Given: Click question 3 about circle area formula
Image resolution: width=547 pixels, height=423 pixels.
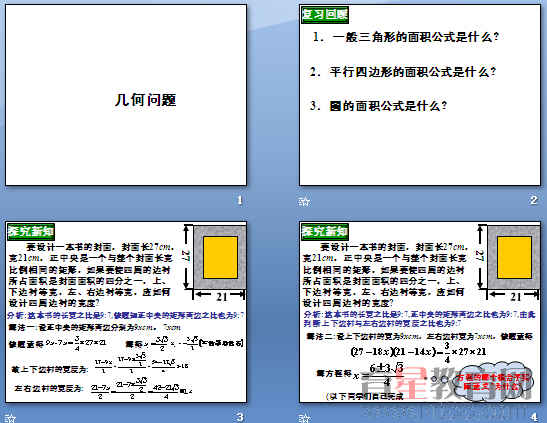Looking at the screenshot, I should pos(379,106).
